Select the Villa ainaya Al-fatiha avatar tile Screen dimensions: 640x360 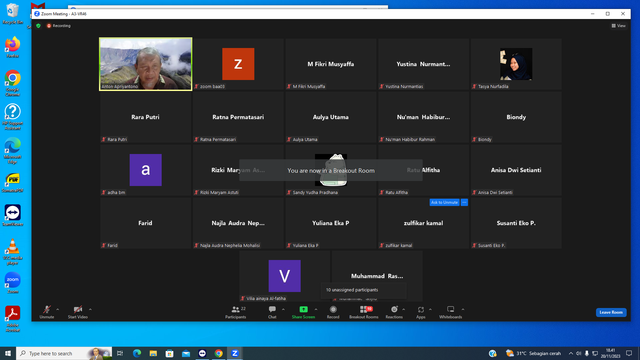click(x=284, y=276)
